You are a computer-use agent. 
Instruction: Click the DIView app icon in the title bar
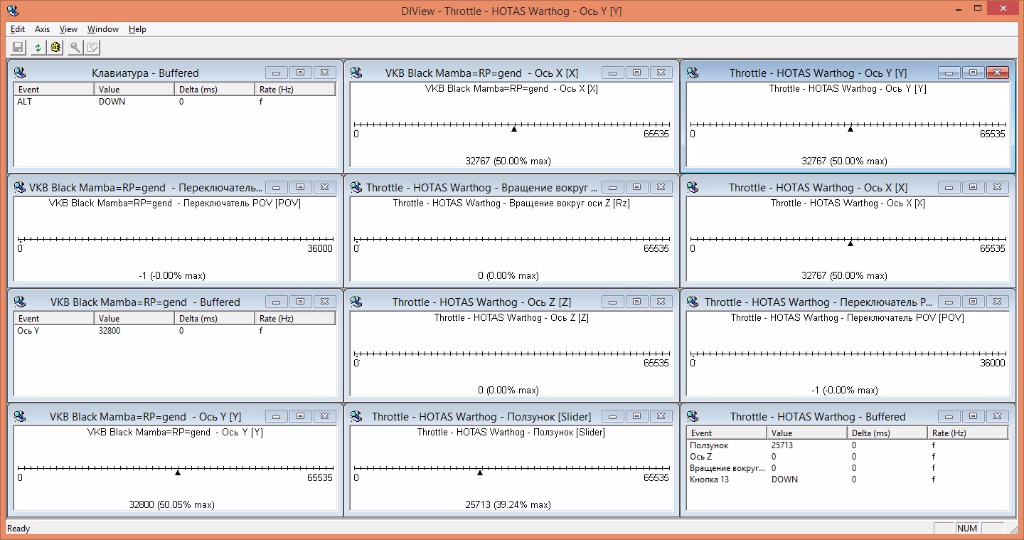pyautogui.click(x=12, y=10)
